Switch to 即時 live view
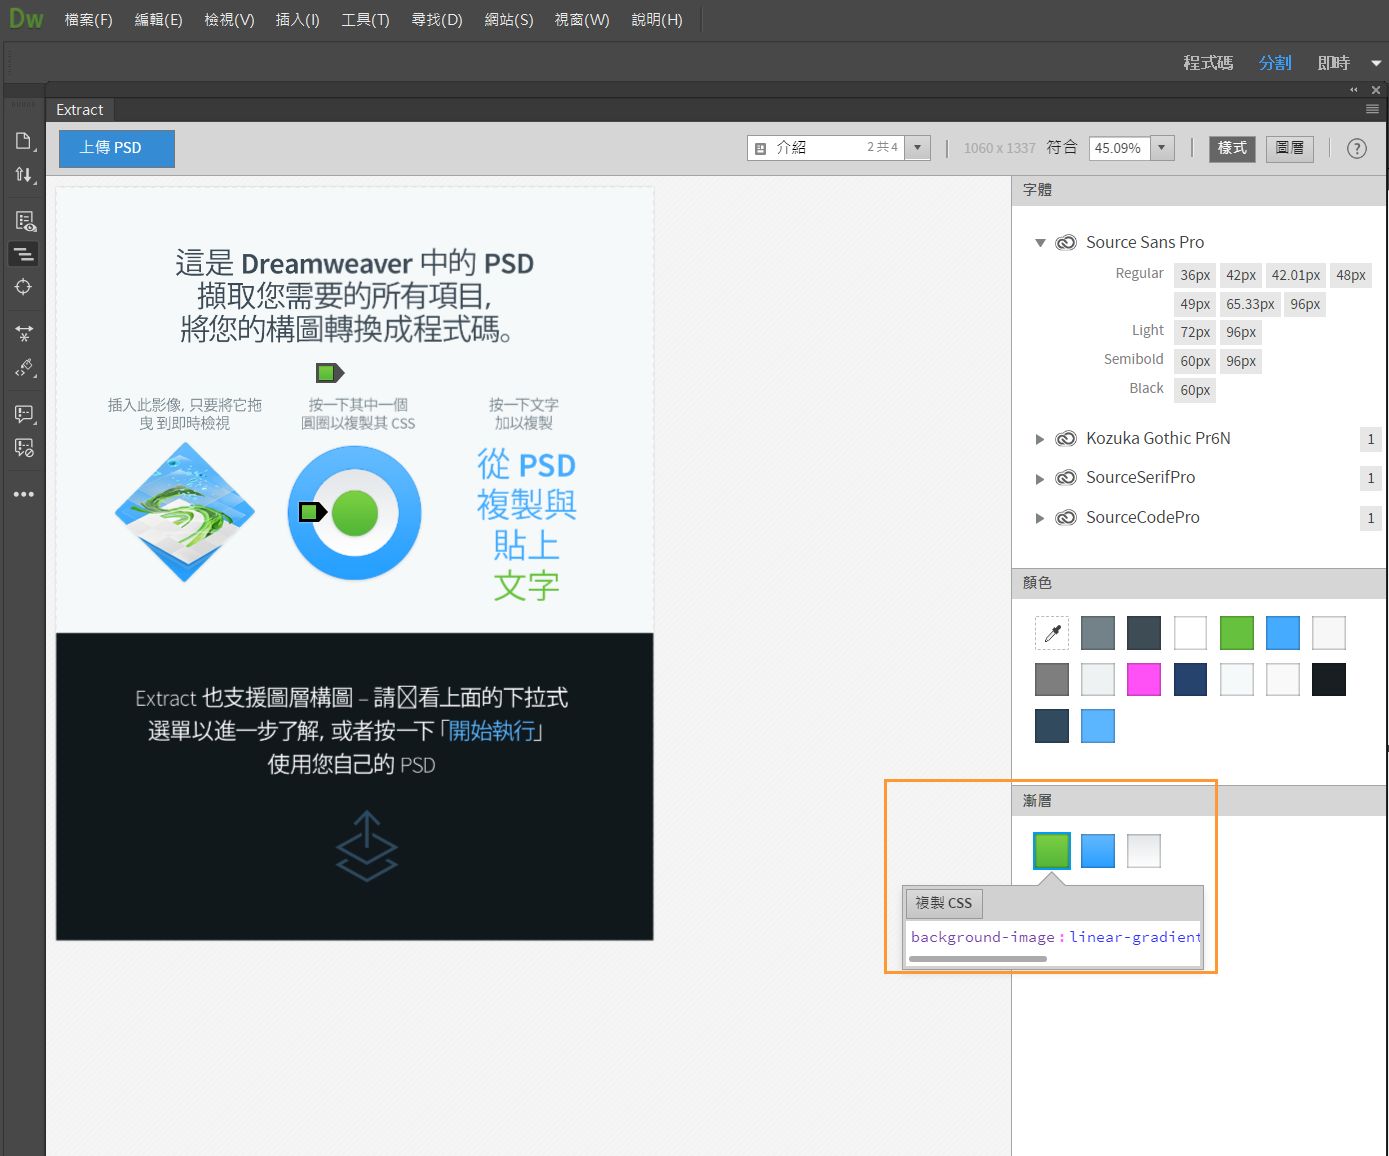The width and height of the screenshot is (1389, 1156). pos(1334,63)
